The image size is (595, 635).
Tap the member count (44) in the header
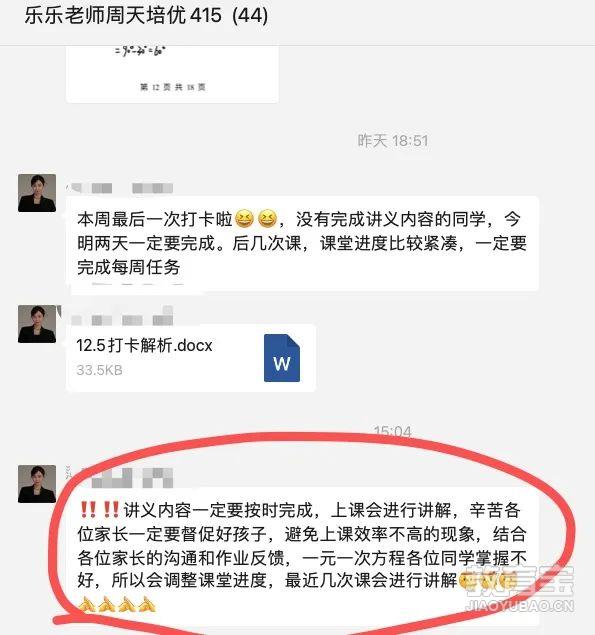click(250, 16)
